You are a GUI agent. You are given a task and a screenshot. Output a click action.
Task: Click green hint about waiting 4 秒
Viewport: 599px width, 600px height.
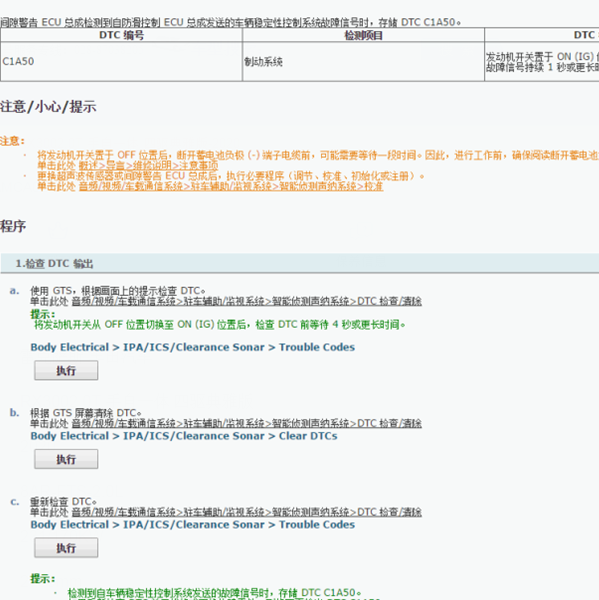[x=220, y=324]
